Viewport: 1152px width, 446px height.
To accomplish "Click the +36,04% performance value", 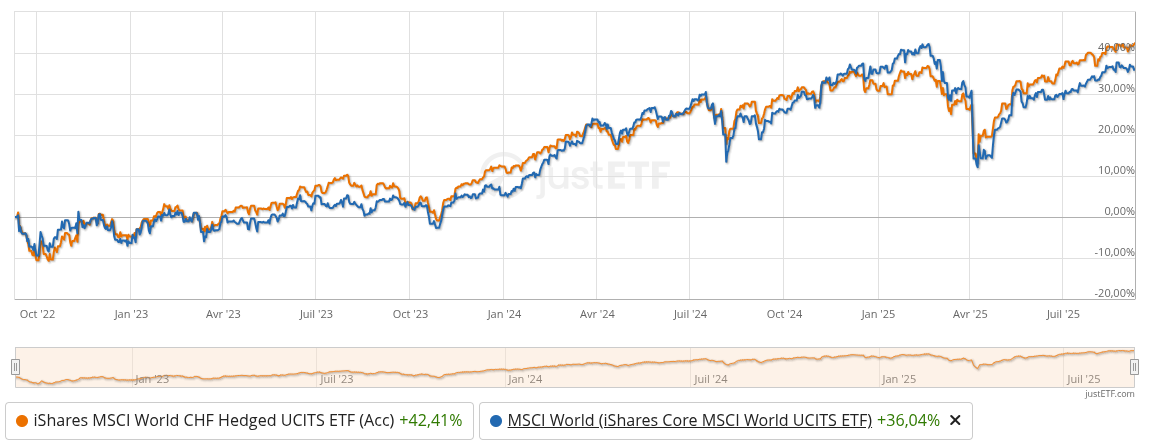I will click(x=908, y=420).
